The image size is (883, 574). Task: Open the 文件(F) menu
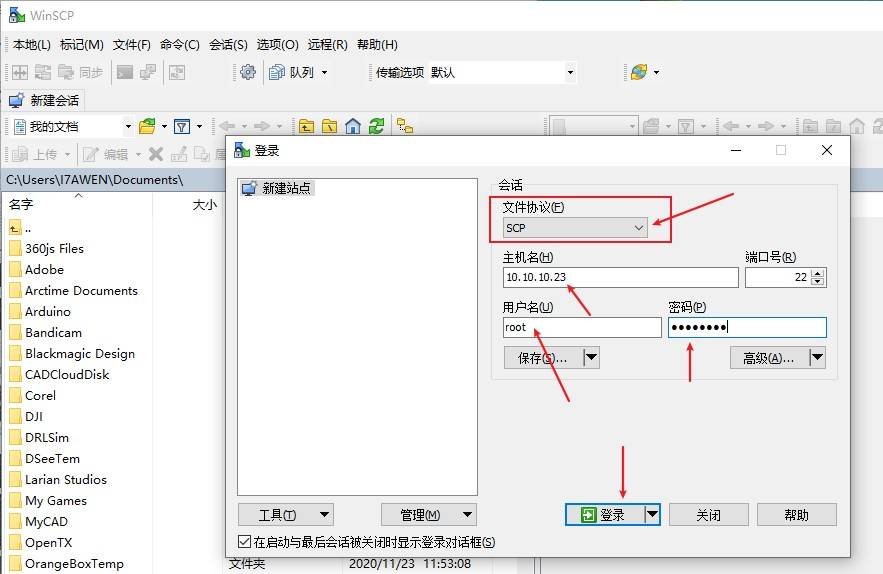coord(132,45)
